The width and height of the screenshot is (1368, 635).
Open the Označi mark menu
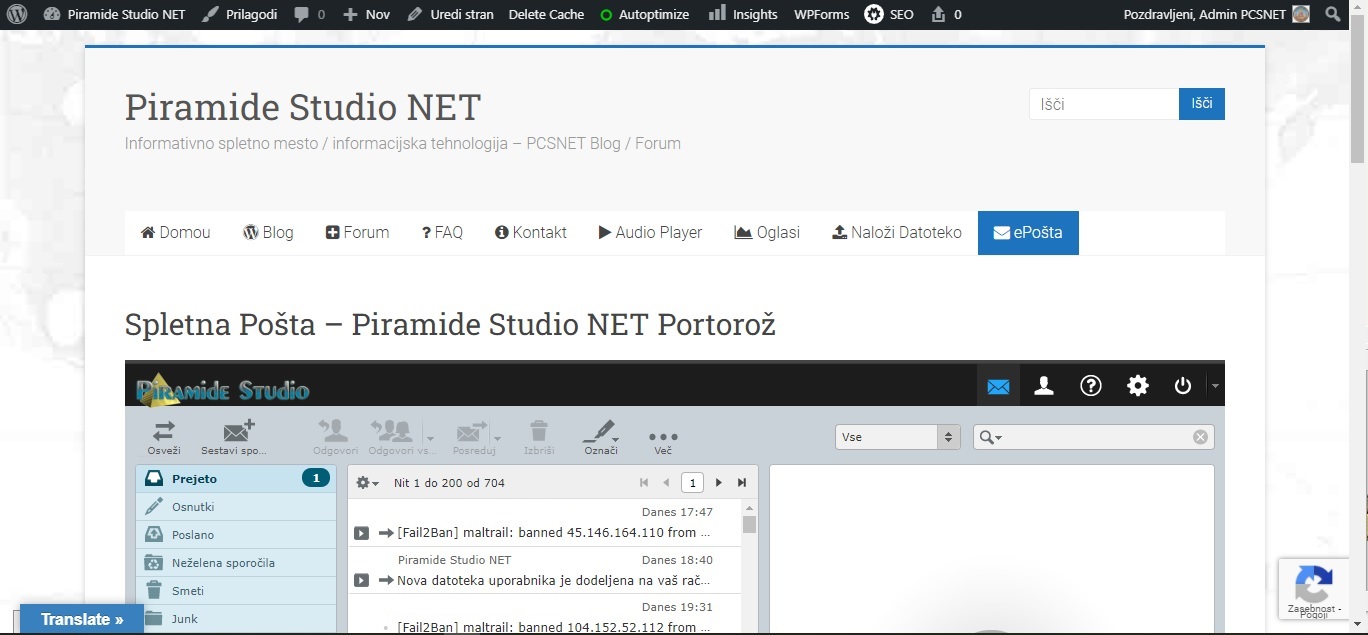point(600,437)
